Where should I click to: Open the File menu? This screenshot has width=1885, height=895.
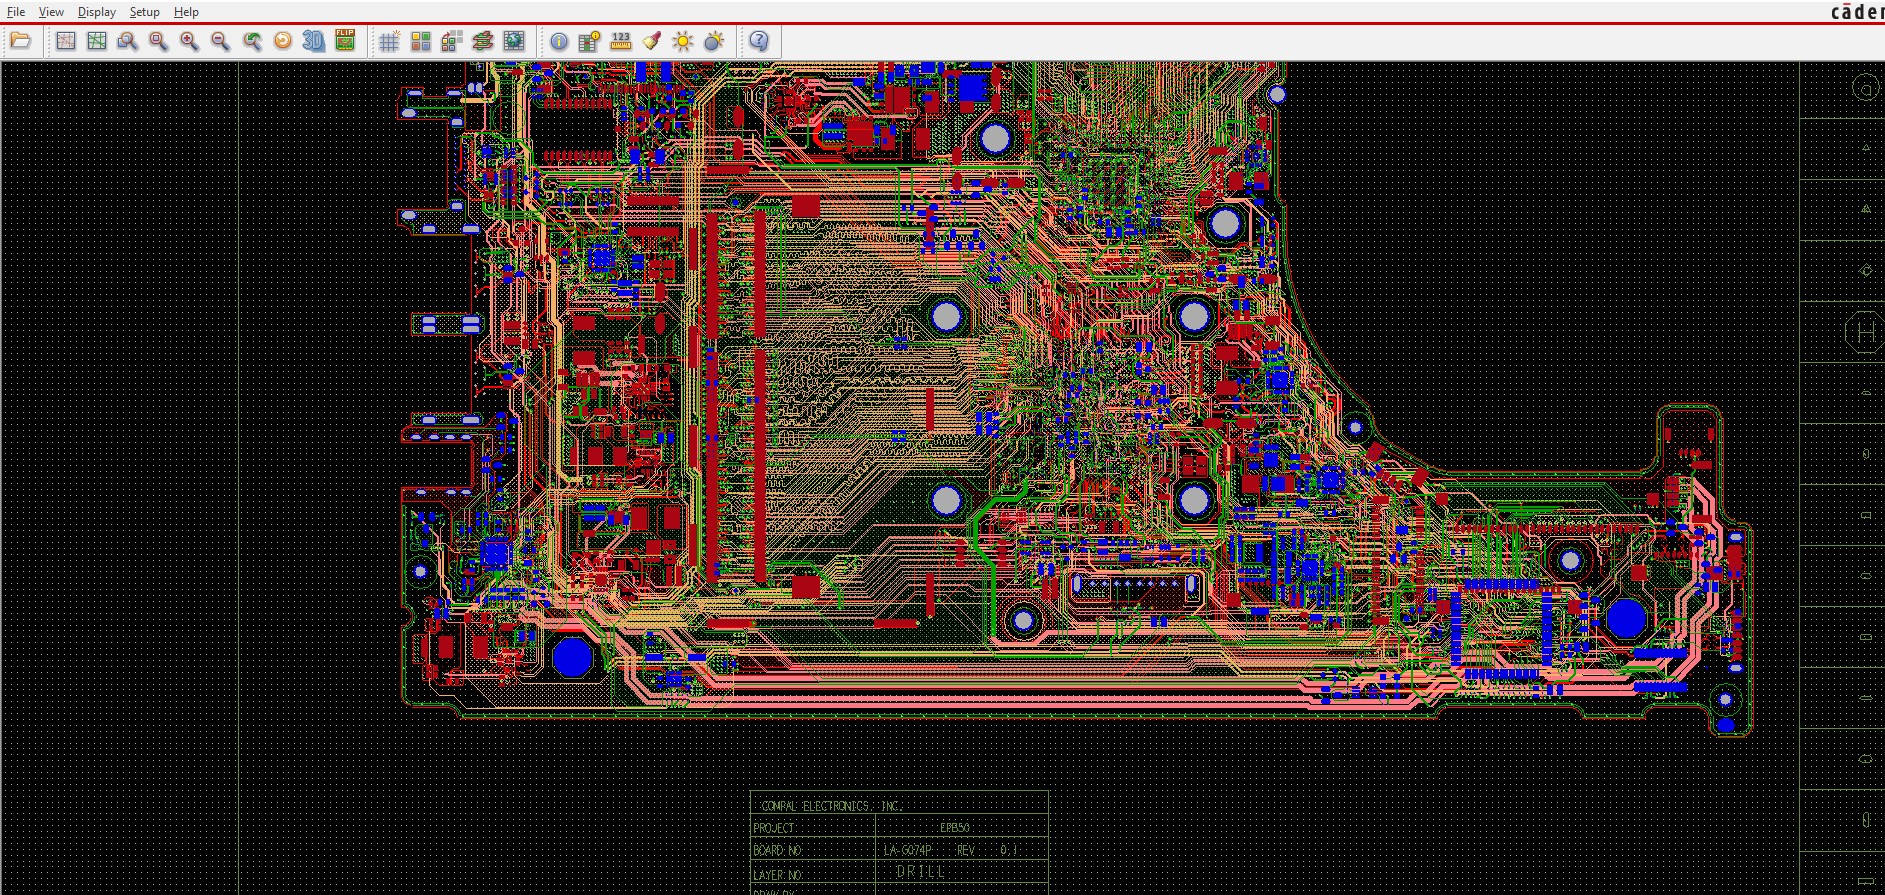pos(16,12)
